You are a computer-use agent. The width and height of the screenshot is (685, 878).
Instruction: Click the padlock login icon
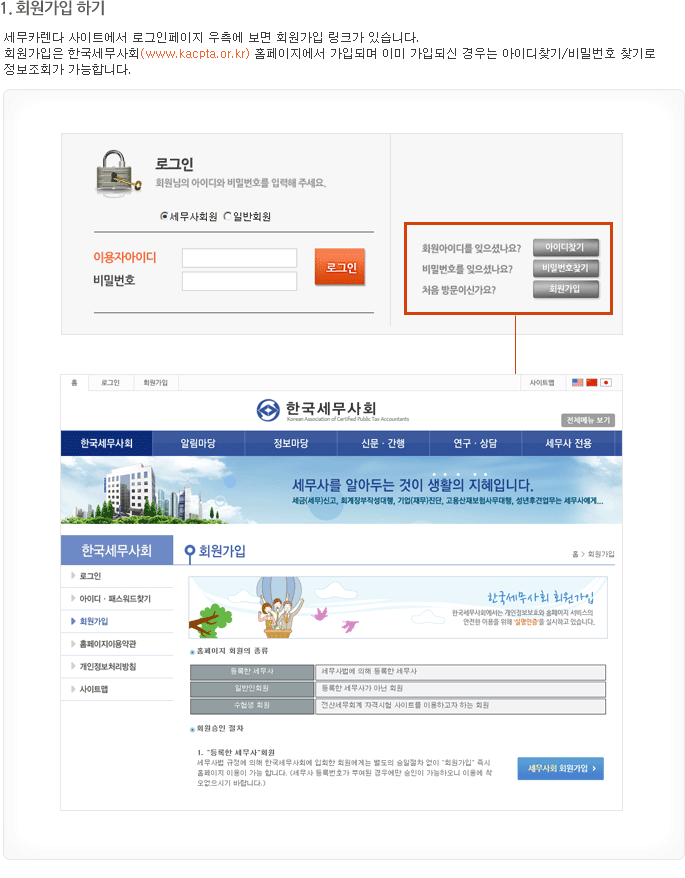click(118, 171)
